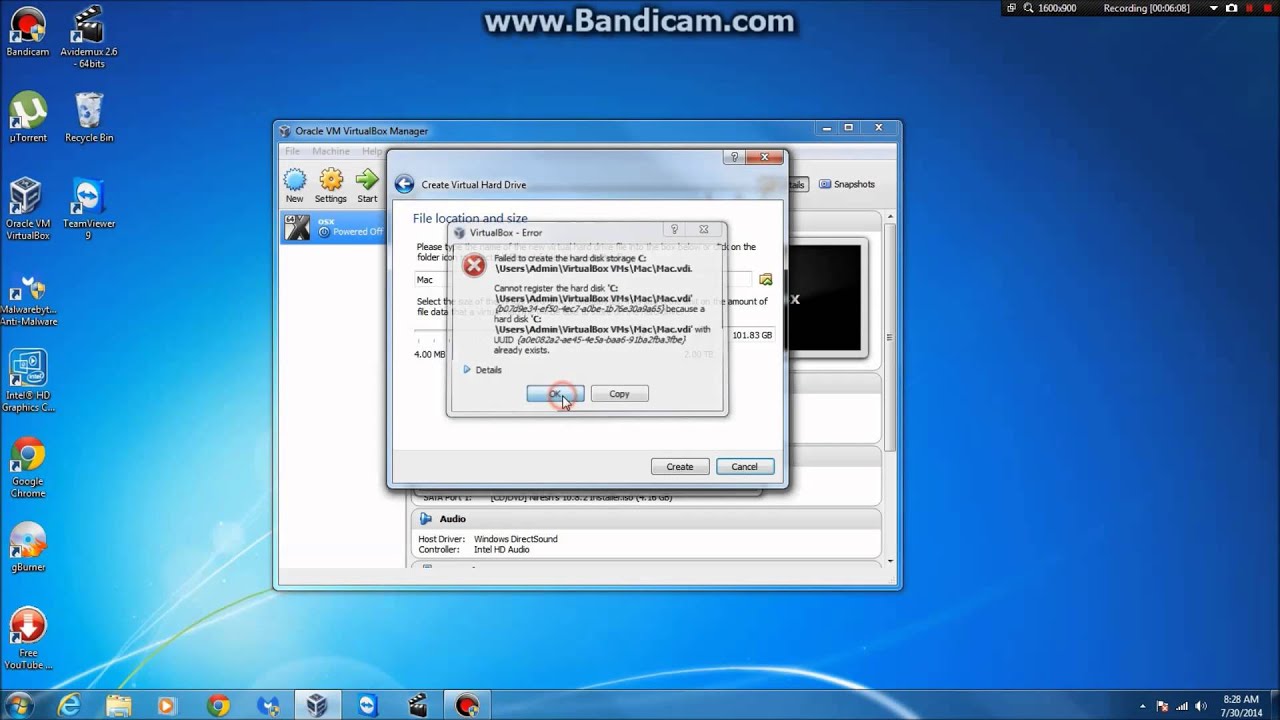Open the Bandicam desktop icon

[x=27, y=33]
